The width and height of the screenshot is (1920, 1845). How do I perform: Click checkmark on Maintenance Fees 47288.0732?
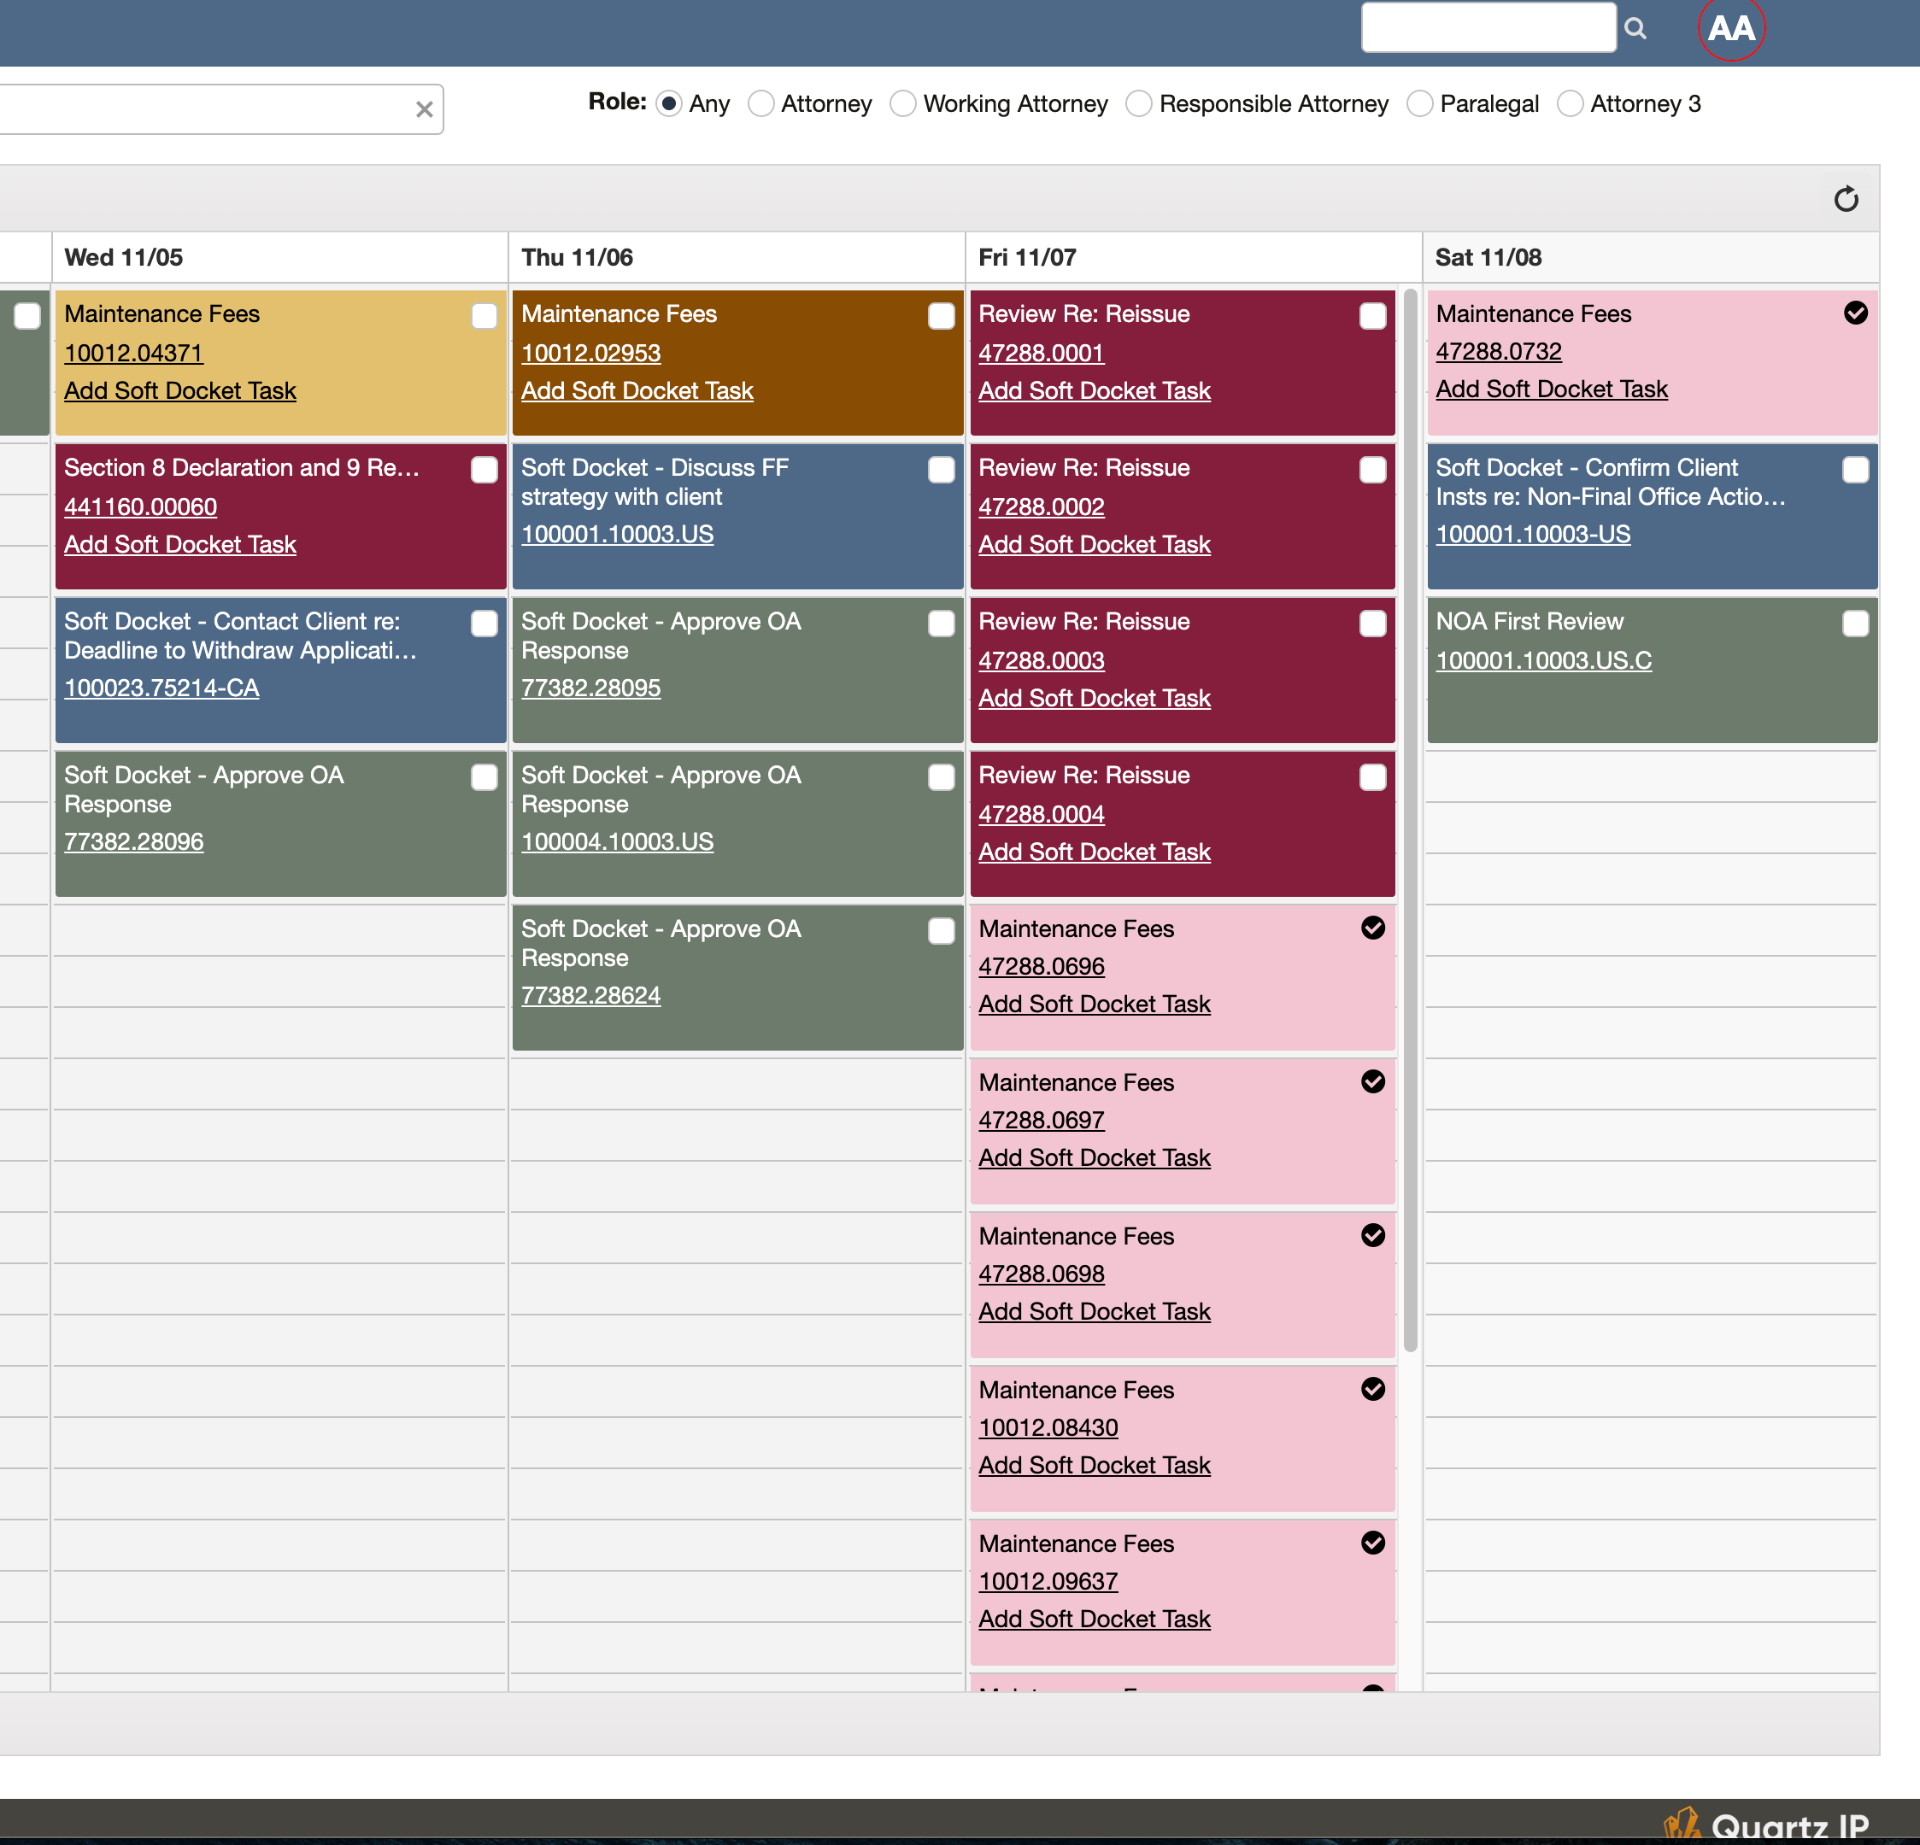pyautogui.click(x=1855, y=313)
